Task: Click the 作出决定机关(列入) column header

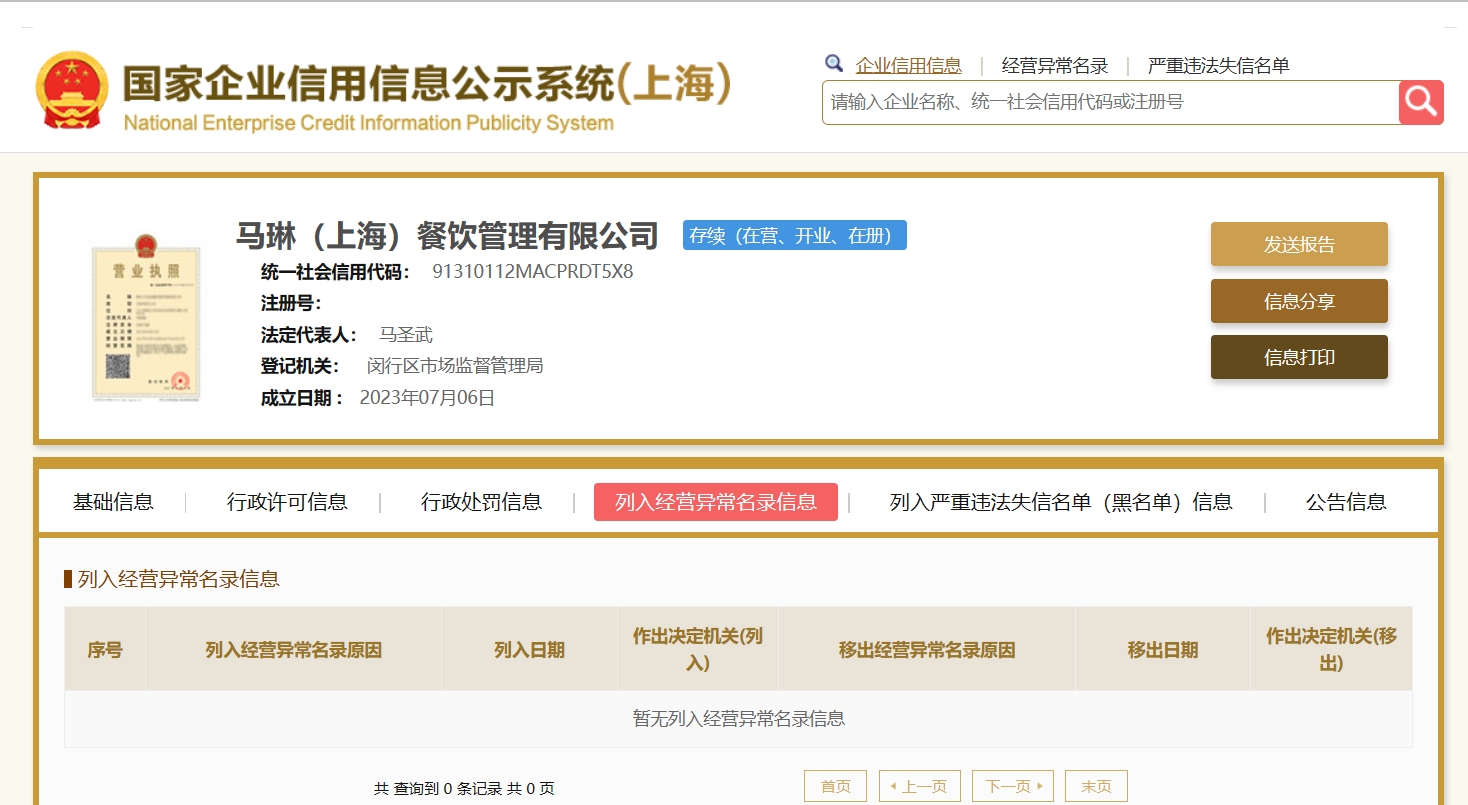Action: point(698,650)
